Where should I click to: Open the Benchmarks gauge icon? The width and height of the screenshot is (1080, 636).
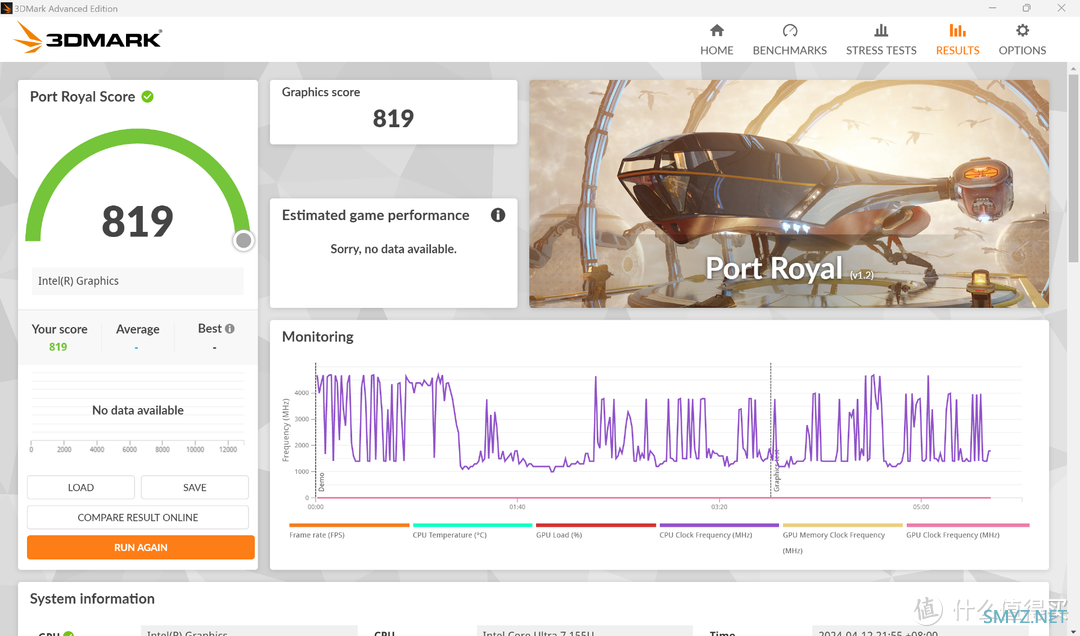[x=790, y=30]
